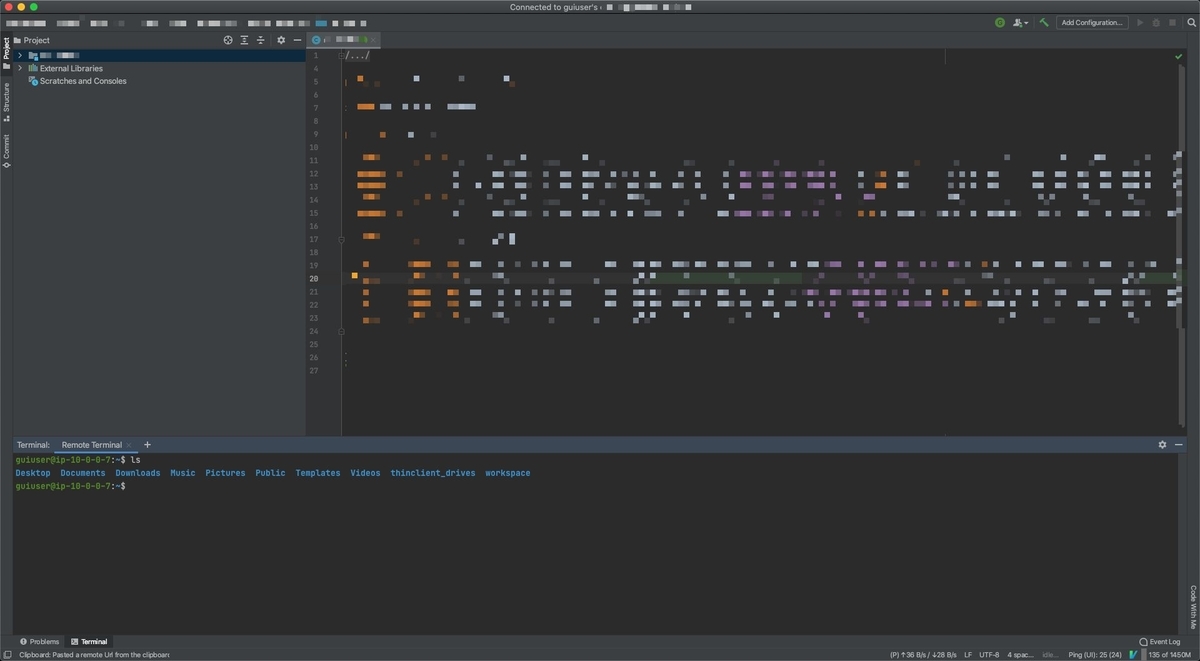Open terminal panel settings gear
The height and width of the screenshot is (661, 1200).
click(1162, 444)
